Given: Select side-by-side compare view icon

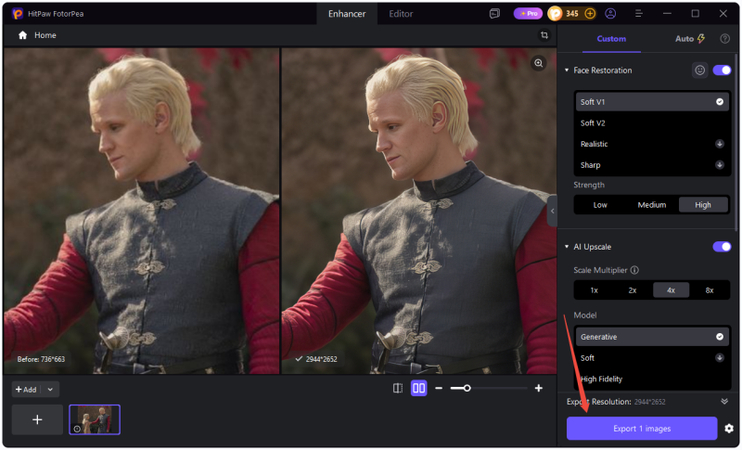Looking at the screenshot, I should click(419, 388).
